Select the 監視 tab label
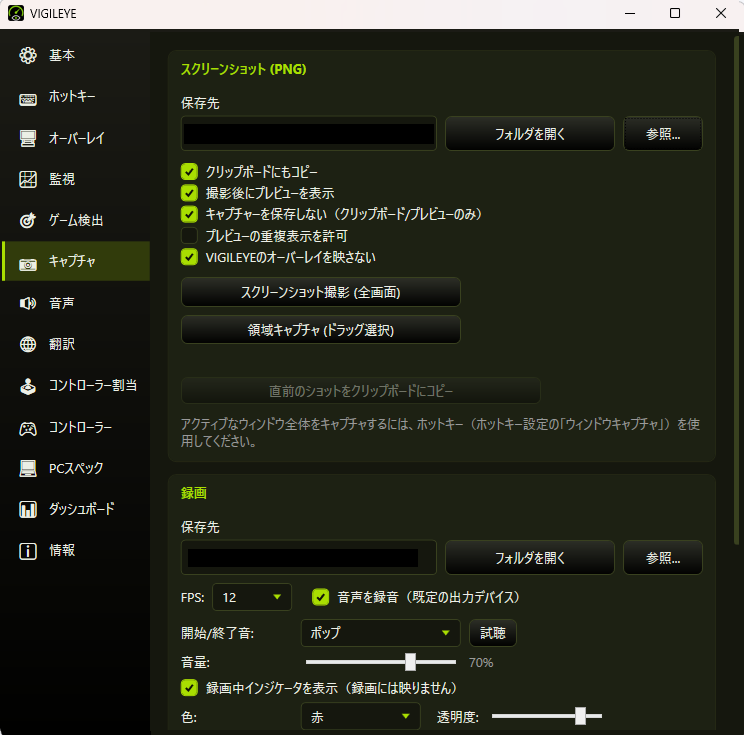Viewport: 744px width, 735px height. 62,179
